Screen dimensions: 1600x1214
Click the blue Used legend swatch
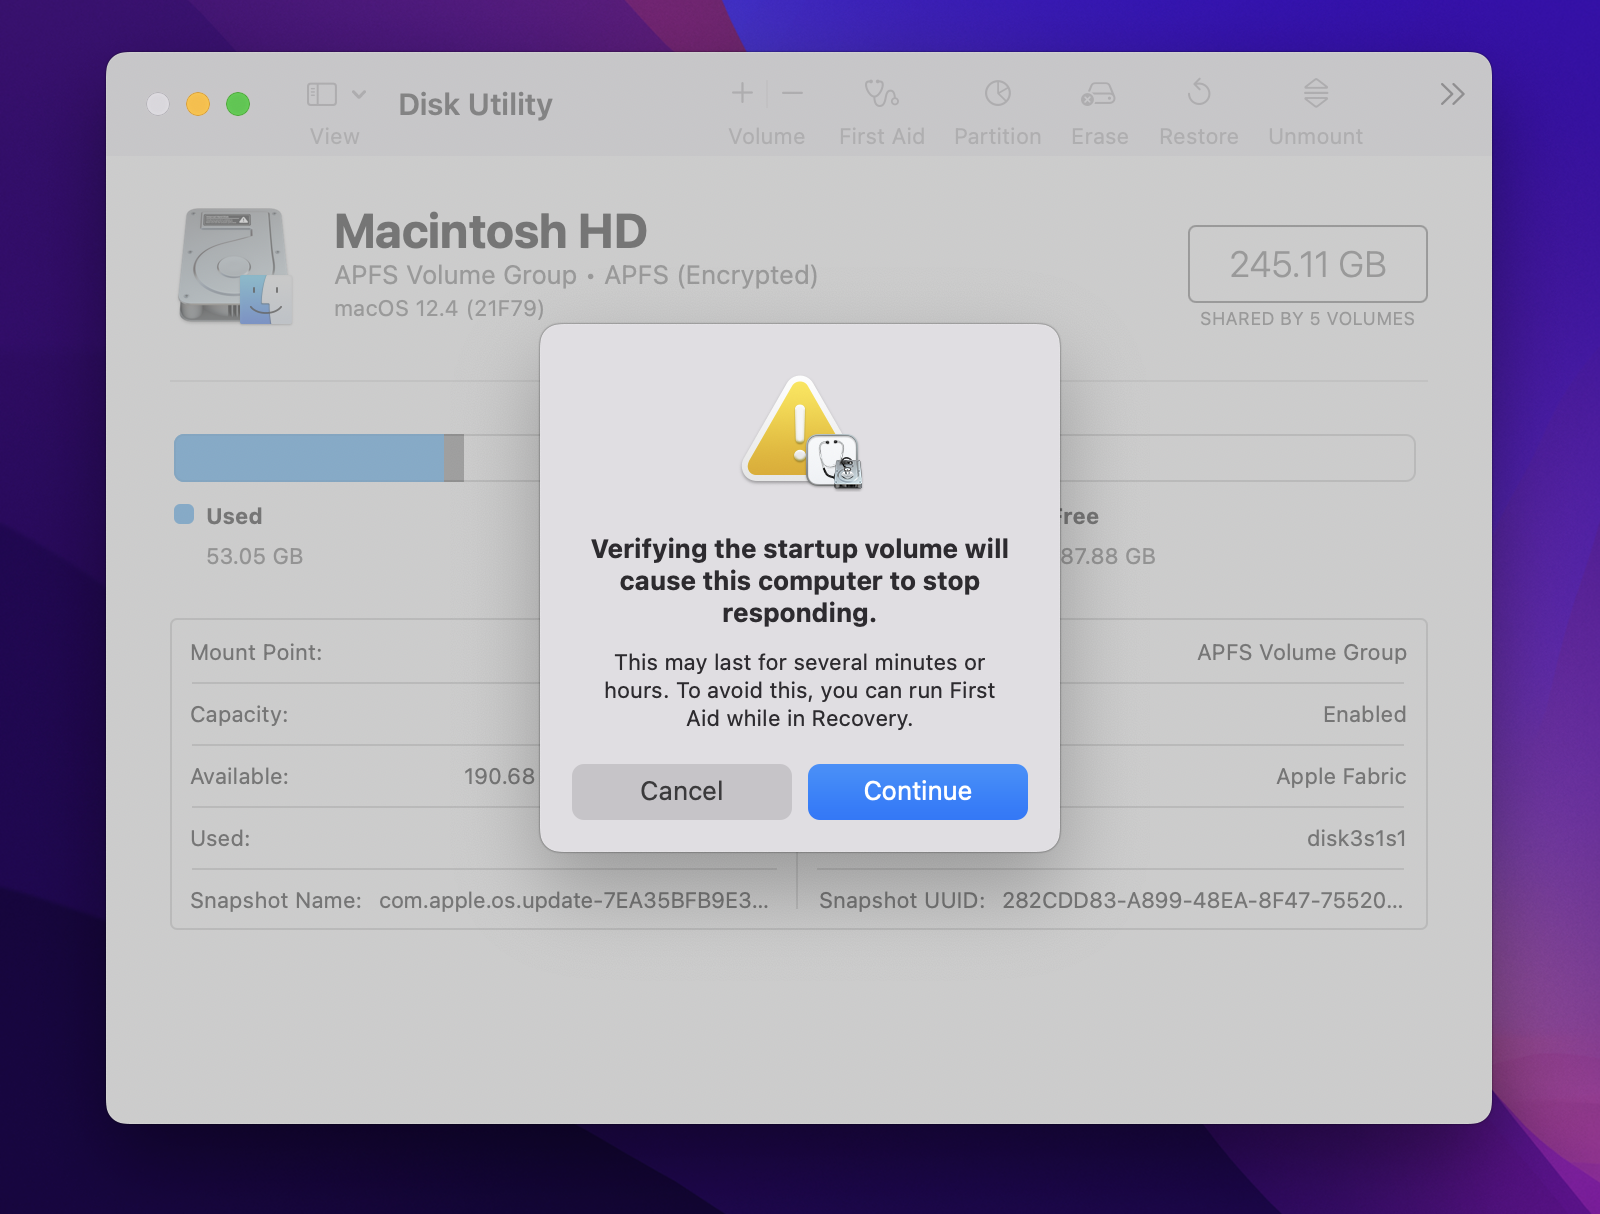coord(184,514)
